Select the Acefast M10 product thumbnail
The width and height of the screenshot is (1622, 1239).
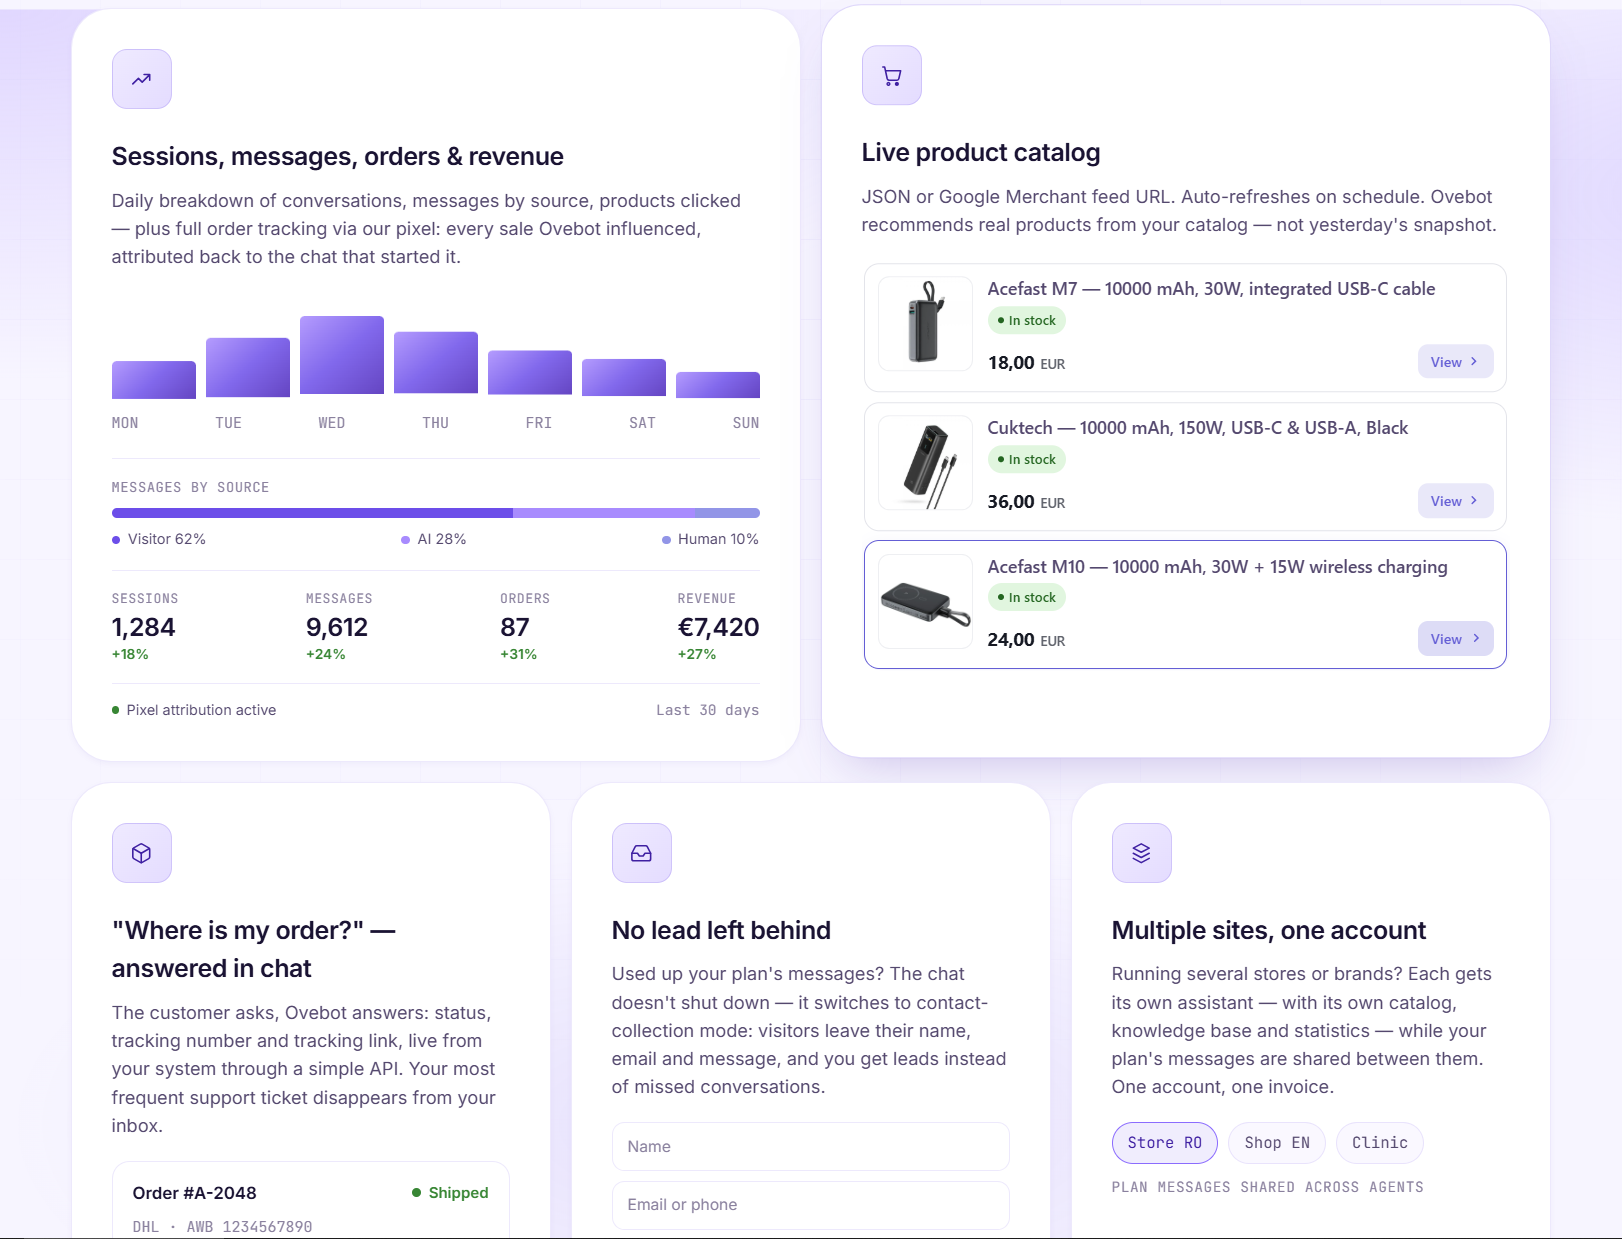tap(925, 601)
